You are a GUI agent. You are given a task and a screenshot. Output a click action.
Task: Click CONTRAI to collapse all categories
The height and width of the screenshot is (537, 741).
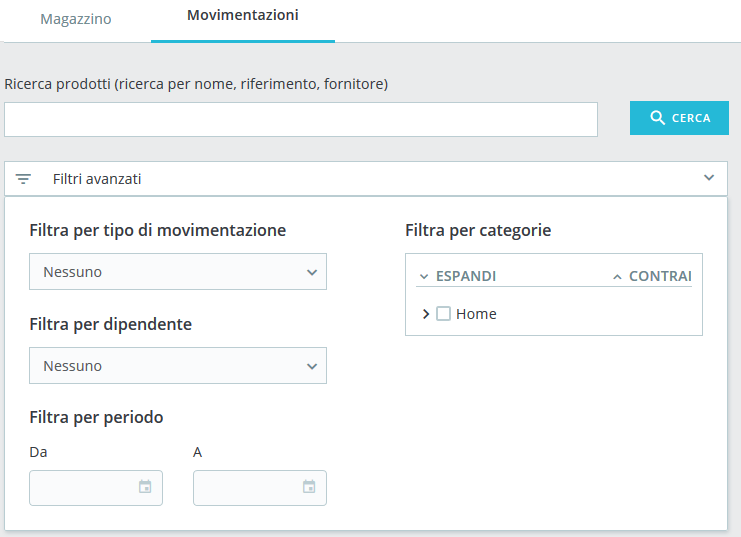click(x=660, y=276)
